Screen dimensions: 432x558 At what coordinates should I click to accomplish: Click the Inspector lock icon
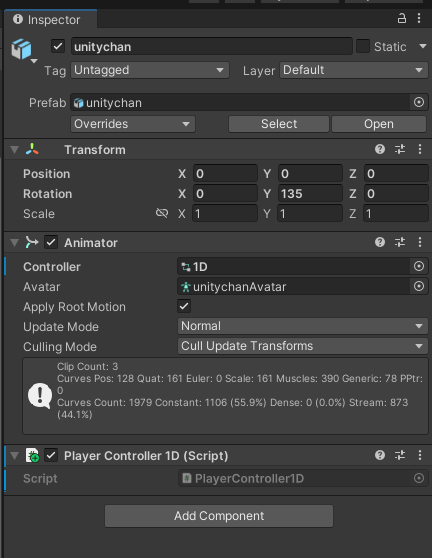(x=402, y=18)
